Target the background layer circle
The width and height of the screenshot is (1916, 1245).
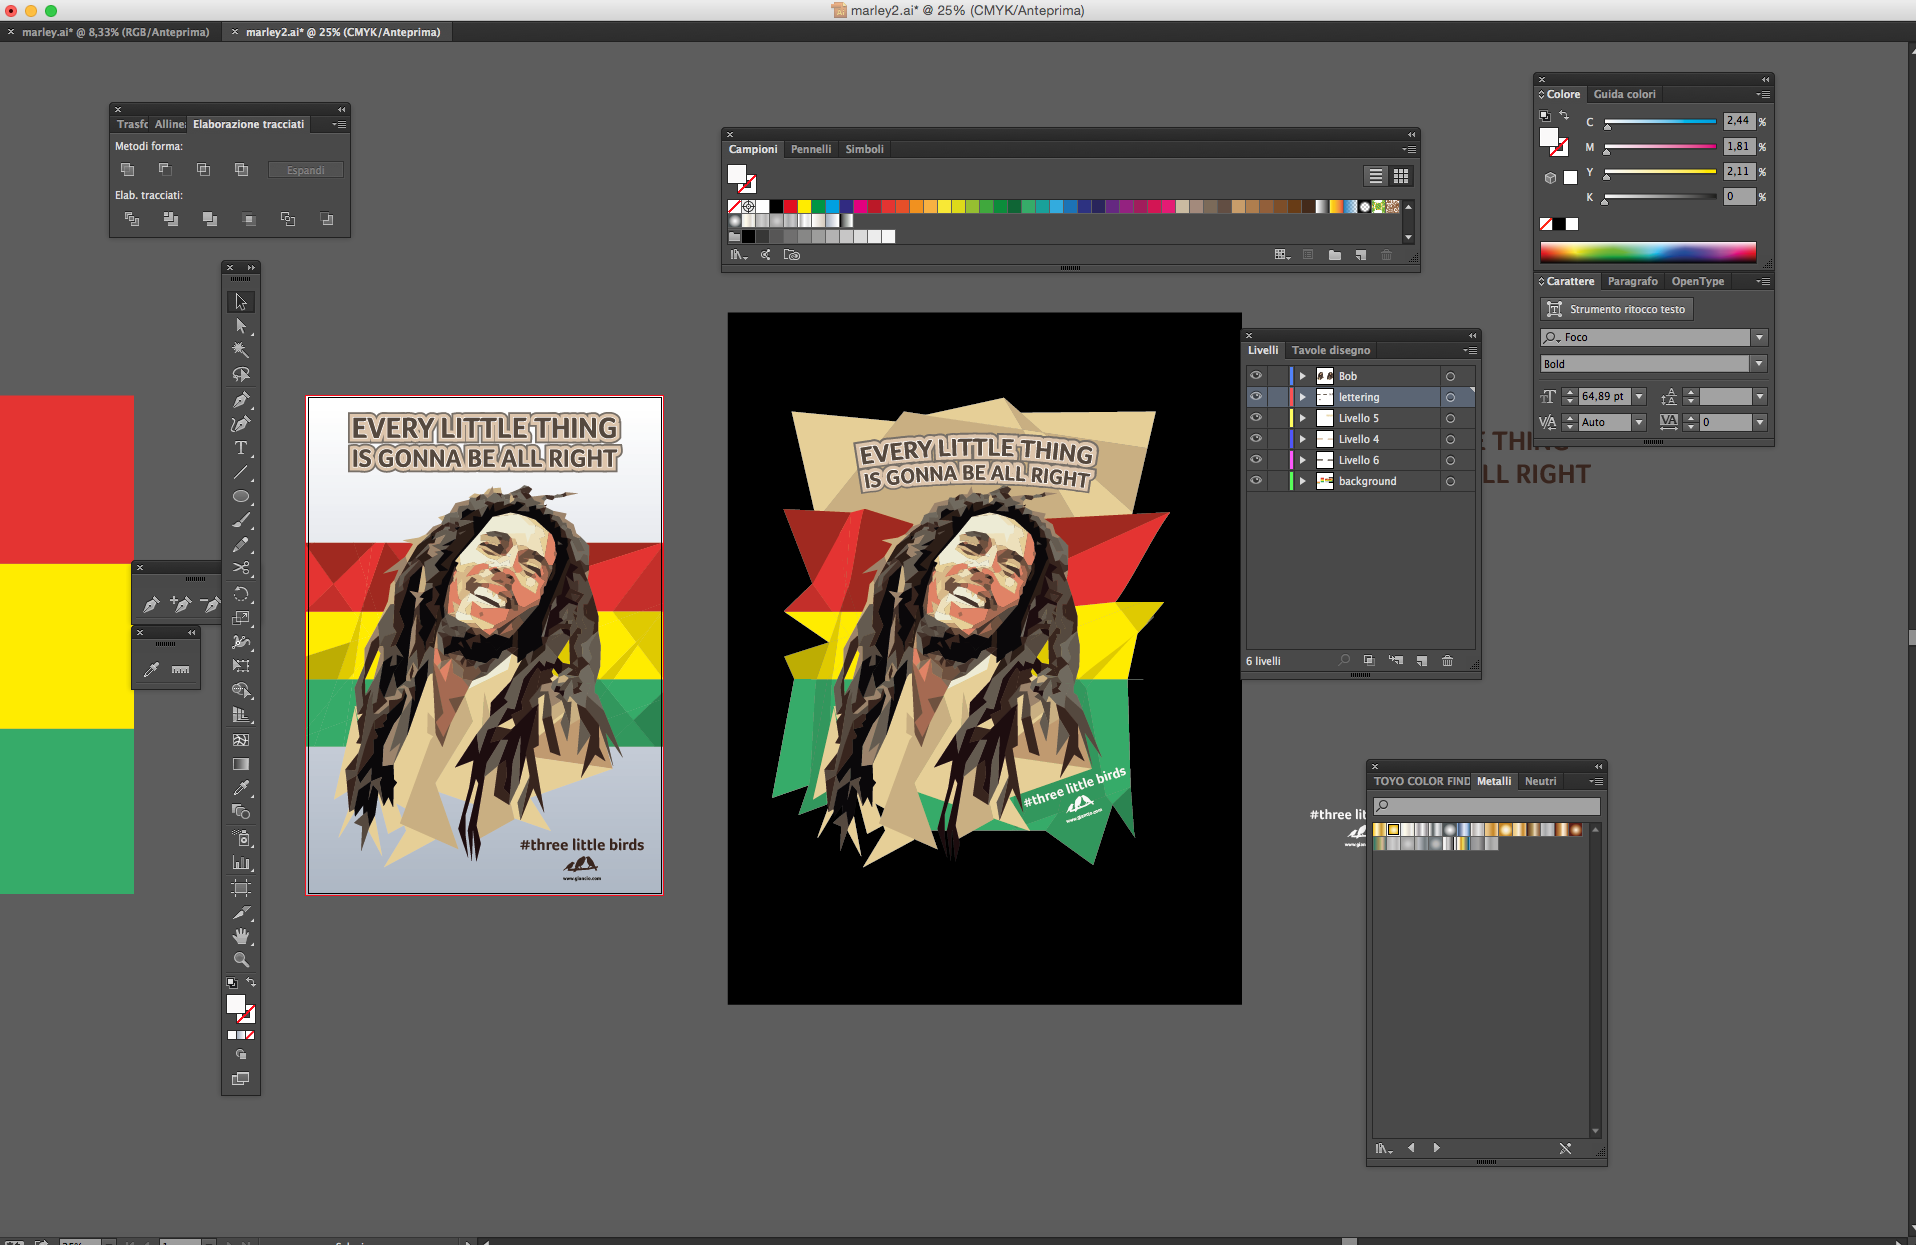pos(1450,481)
